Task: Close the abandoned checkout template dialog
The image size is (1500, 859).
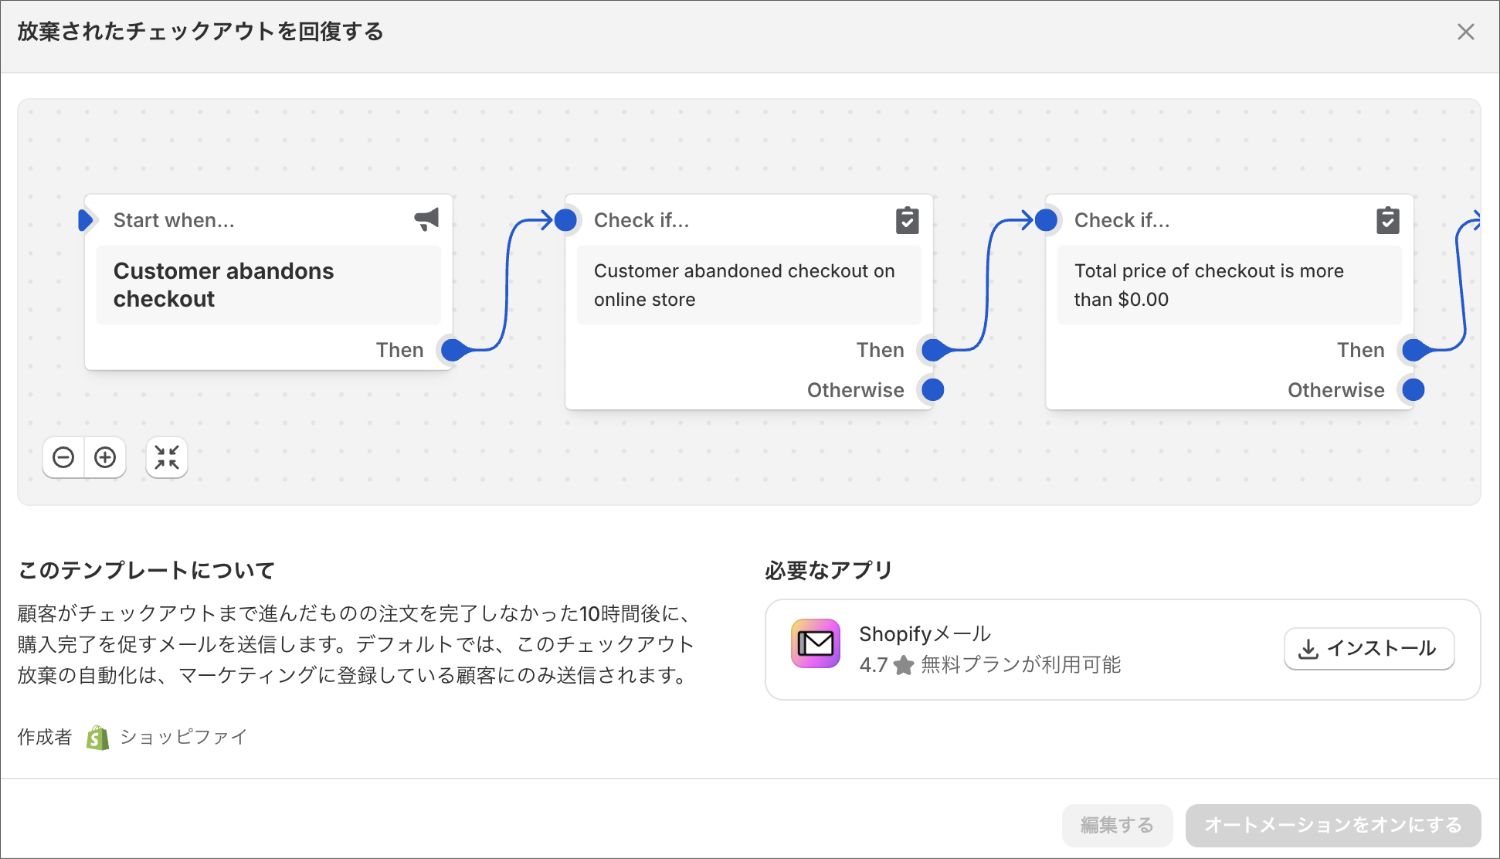Action: (1465, 32)
